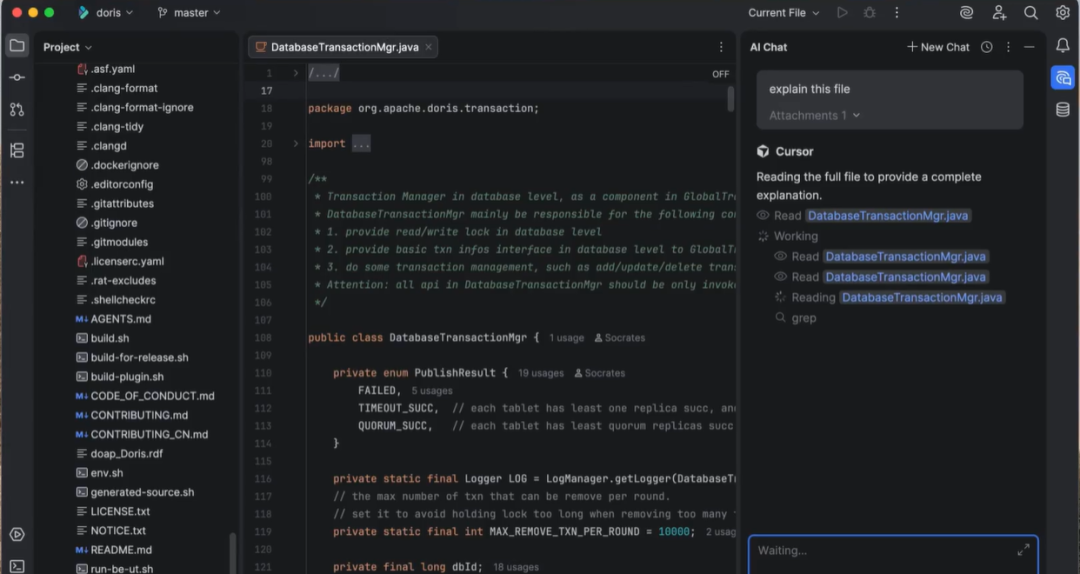Open the Services/Run tool window icon

(17, 534)
